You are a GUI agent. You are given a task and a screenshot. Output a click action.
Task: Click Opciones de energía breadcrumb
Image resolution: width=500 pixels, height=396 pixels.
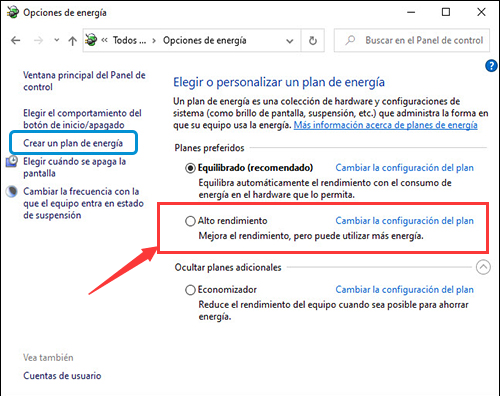pyautogui.click(x=205, y=41)
